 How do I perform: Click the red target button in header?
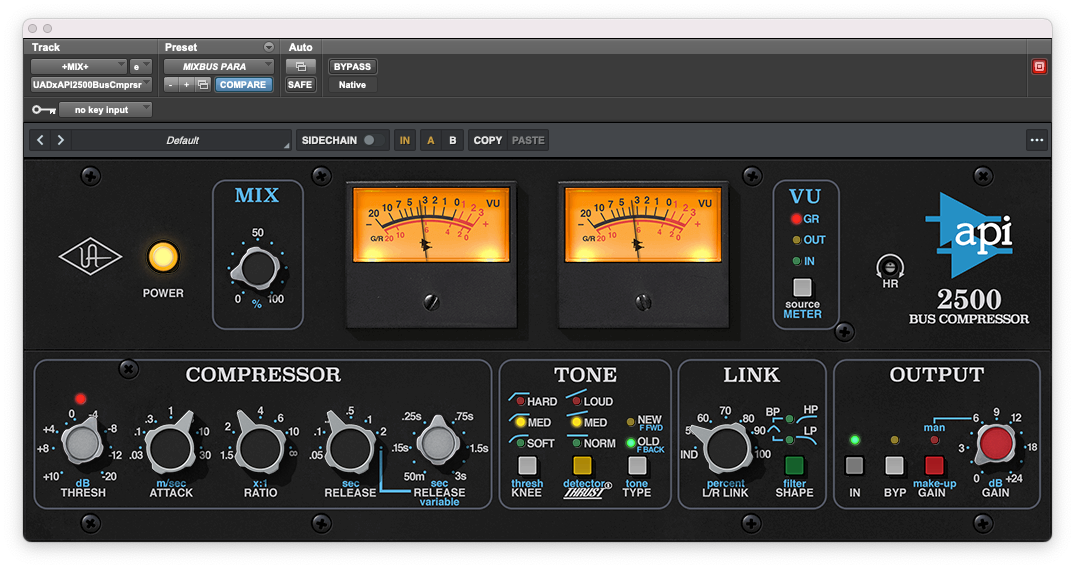click(1039, 66)
